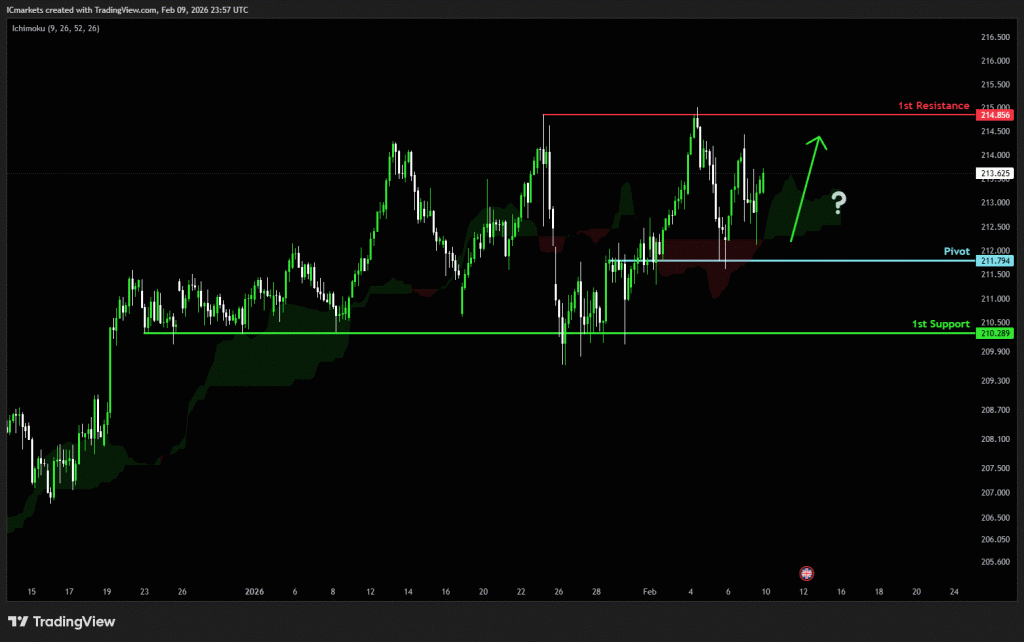Select the 1st Resistance text label
This screenshot has height=642, width=1024.
point(934,105)
